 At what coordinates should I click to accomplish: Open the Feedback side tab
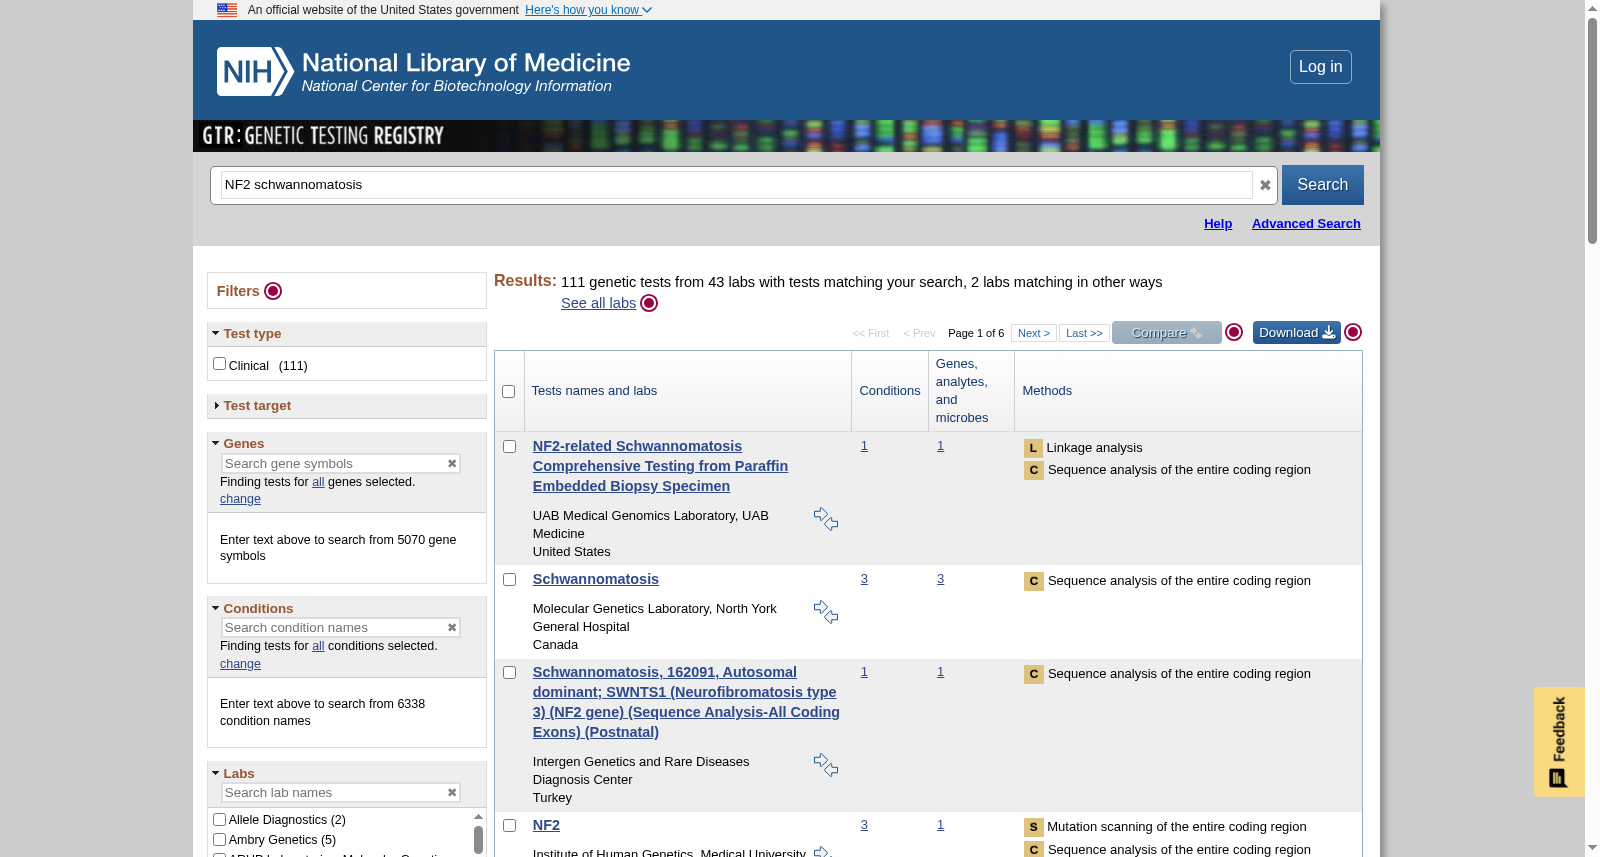point(1559,741)
